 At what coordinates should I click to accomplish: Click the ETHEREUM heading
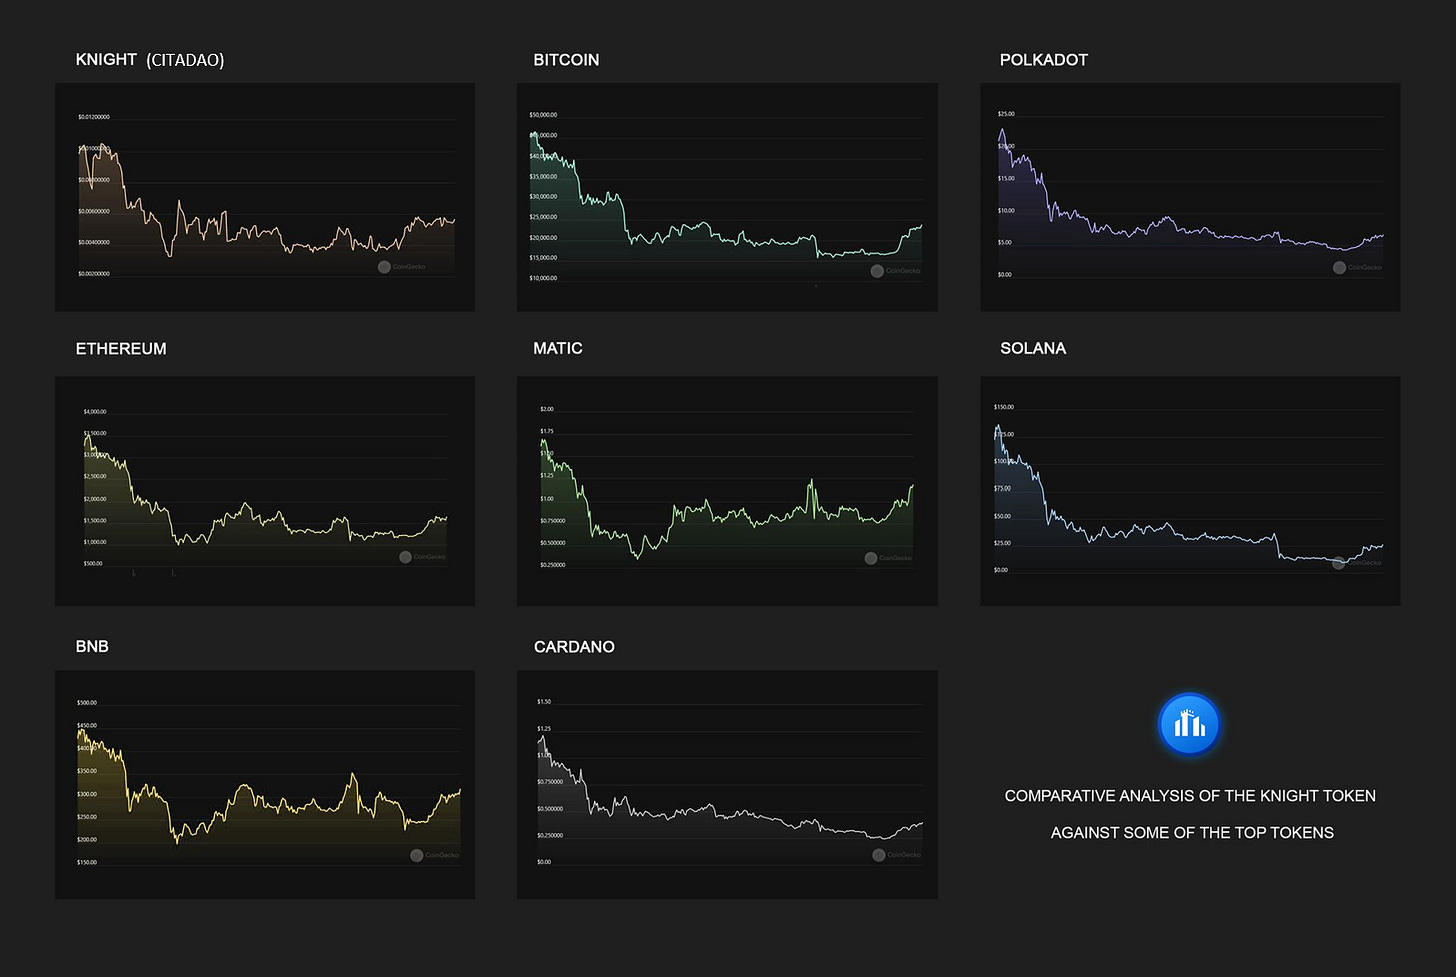121,348
